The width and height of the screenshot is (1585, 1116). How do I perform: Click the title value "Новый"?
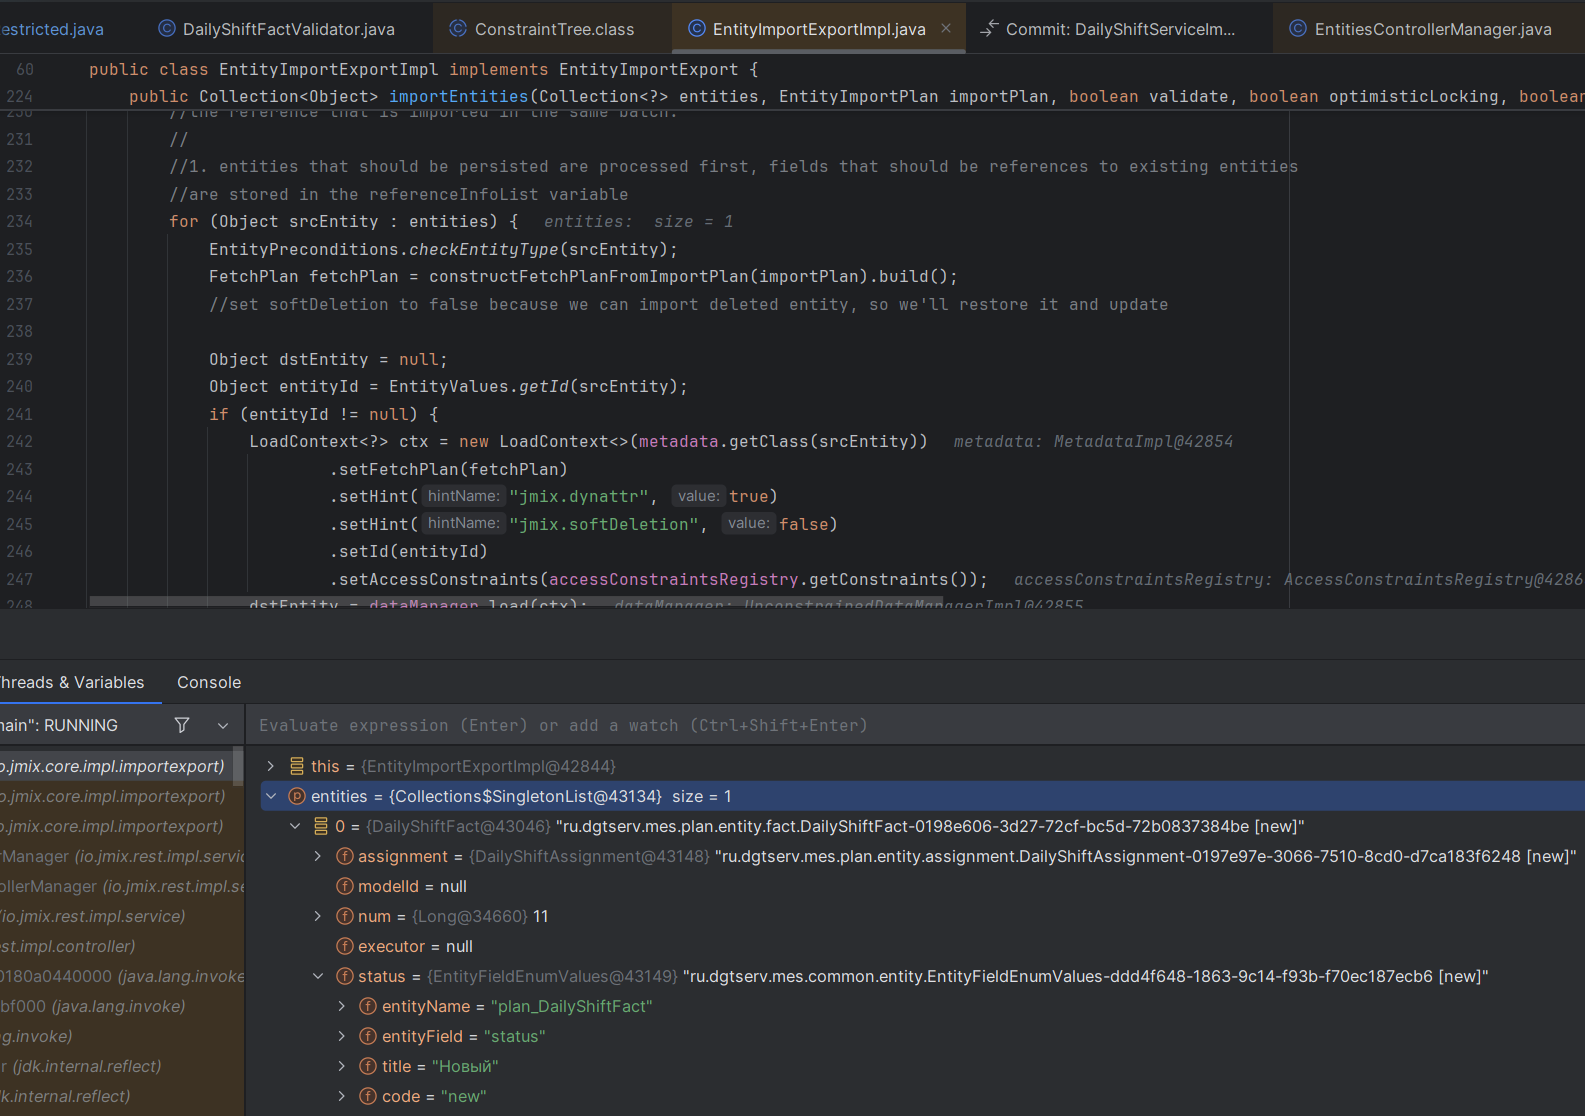[465, 1066]
